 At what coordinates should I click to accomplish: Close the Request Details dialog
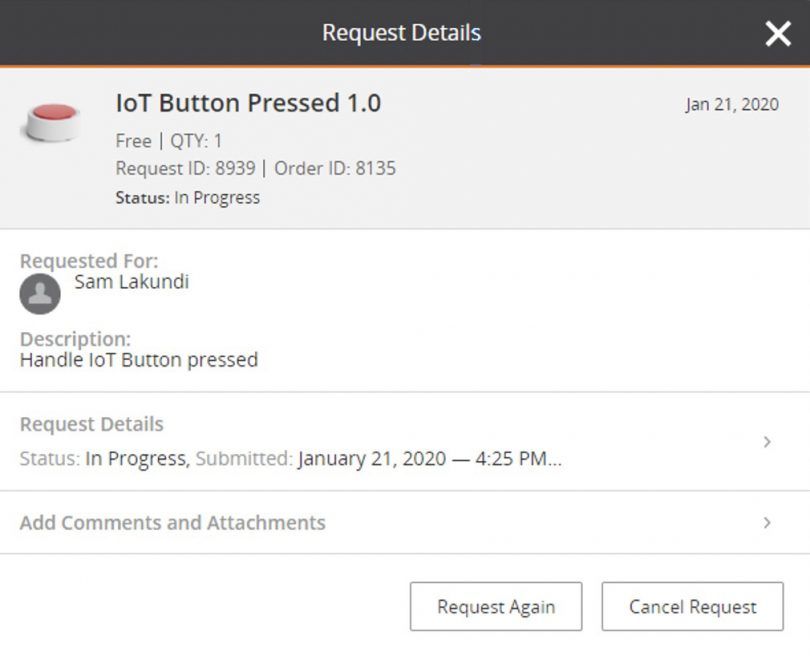[778, 34]
